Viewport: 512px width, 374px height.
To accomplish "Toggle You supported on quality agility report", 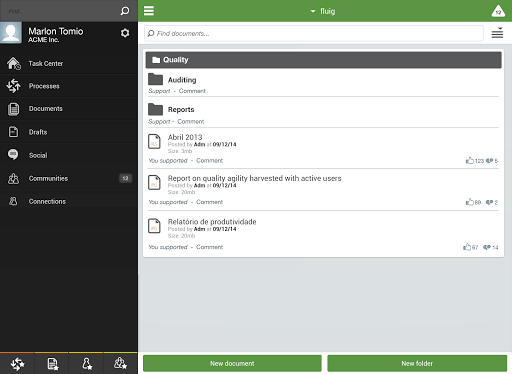I will (x=168, y=202).
